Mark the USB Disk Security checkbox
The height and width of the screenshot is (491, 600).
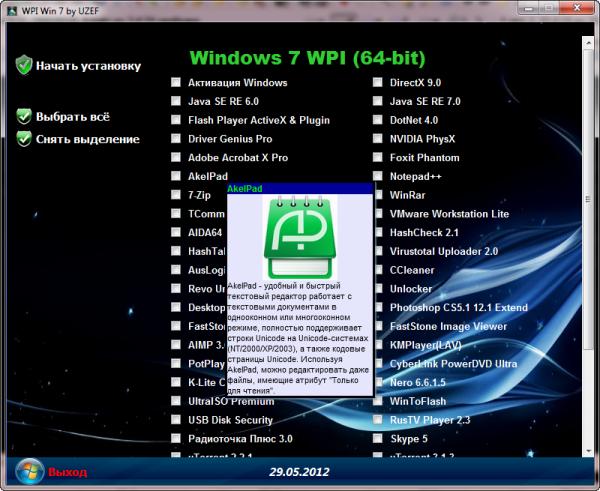176,420
